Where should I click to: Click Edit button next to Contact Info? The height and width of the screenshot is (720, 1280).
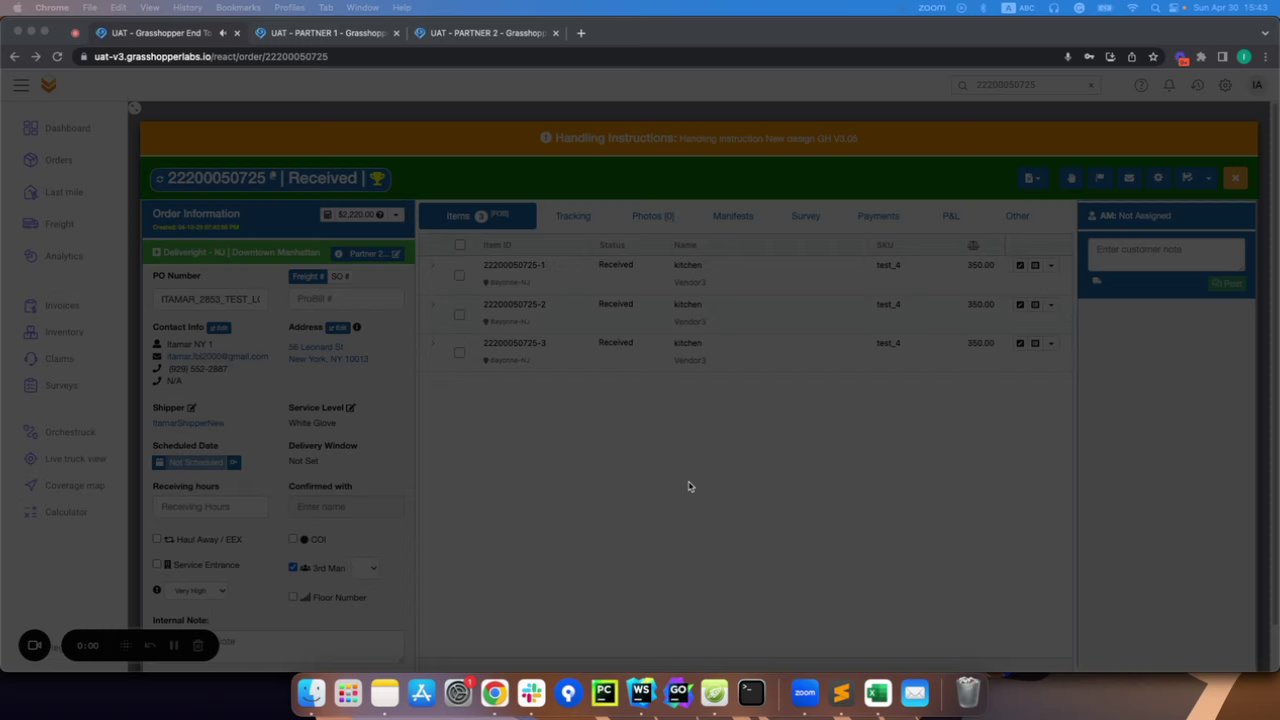(x=219, y=328)
